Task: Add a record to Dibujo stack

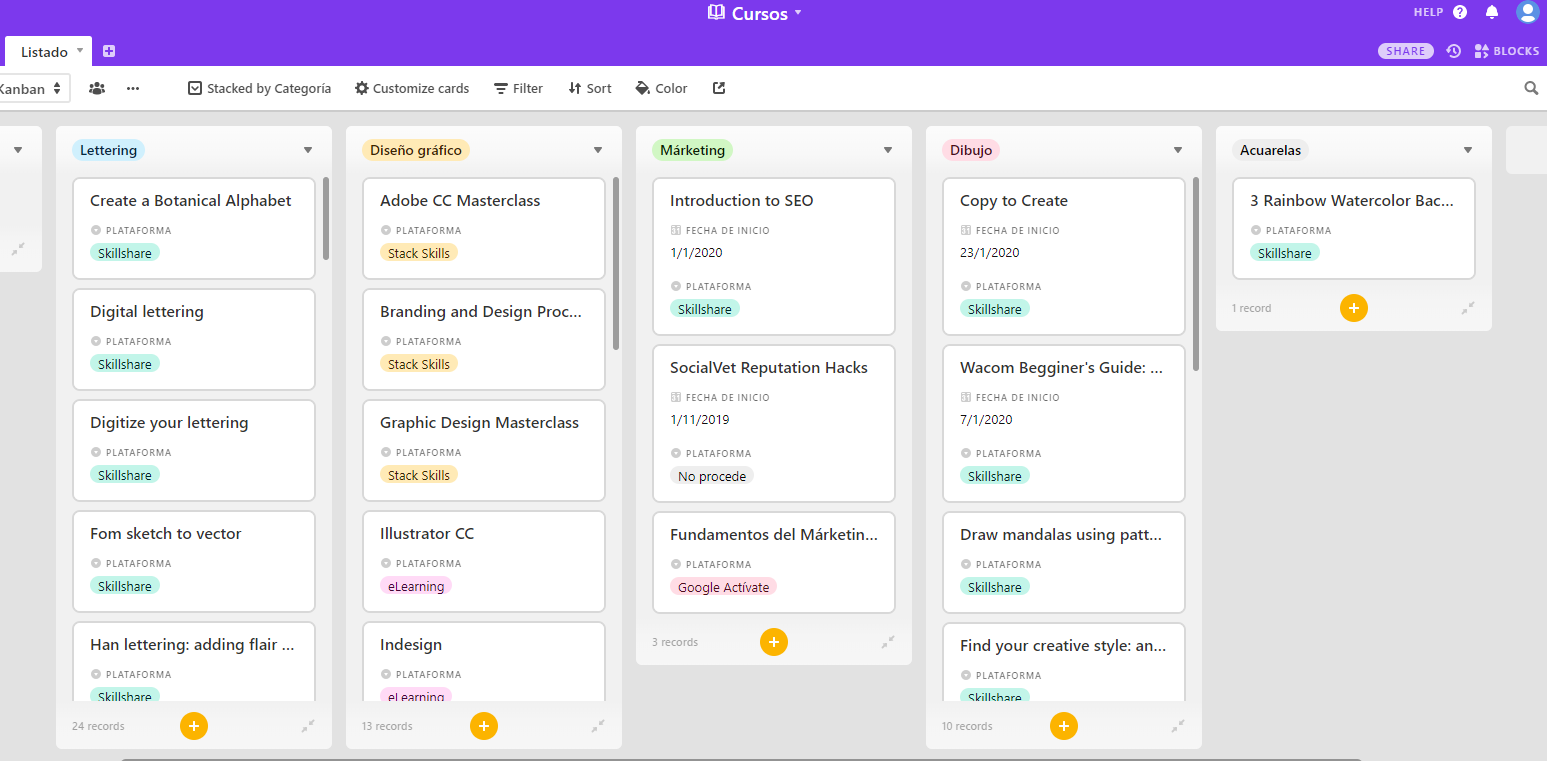Action: click(x=1064, y=726)
